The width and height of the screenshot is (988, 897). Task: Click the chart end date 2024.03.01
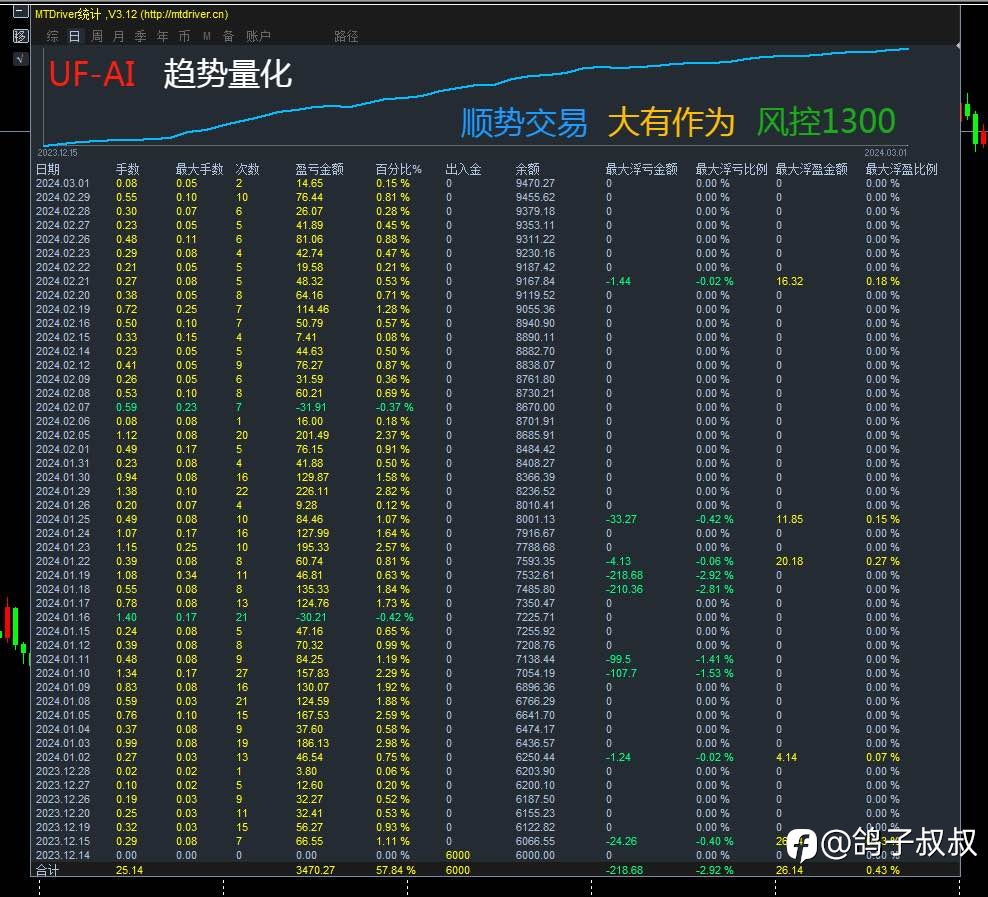click(x=886, y=152)
